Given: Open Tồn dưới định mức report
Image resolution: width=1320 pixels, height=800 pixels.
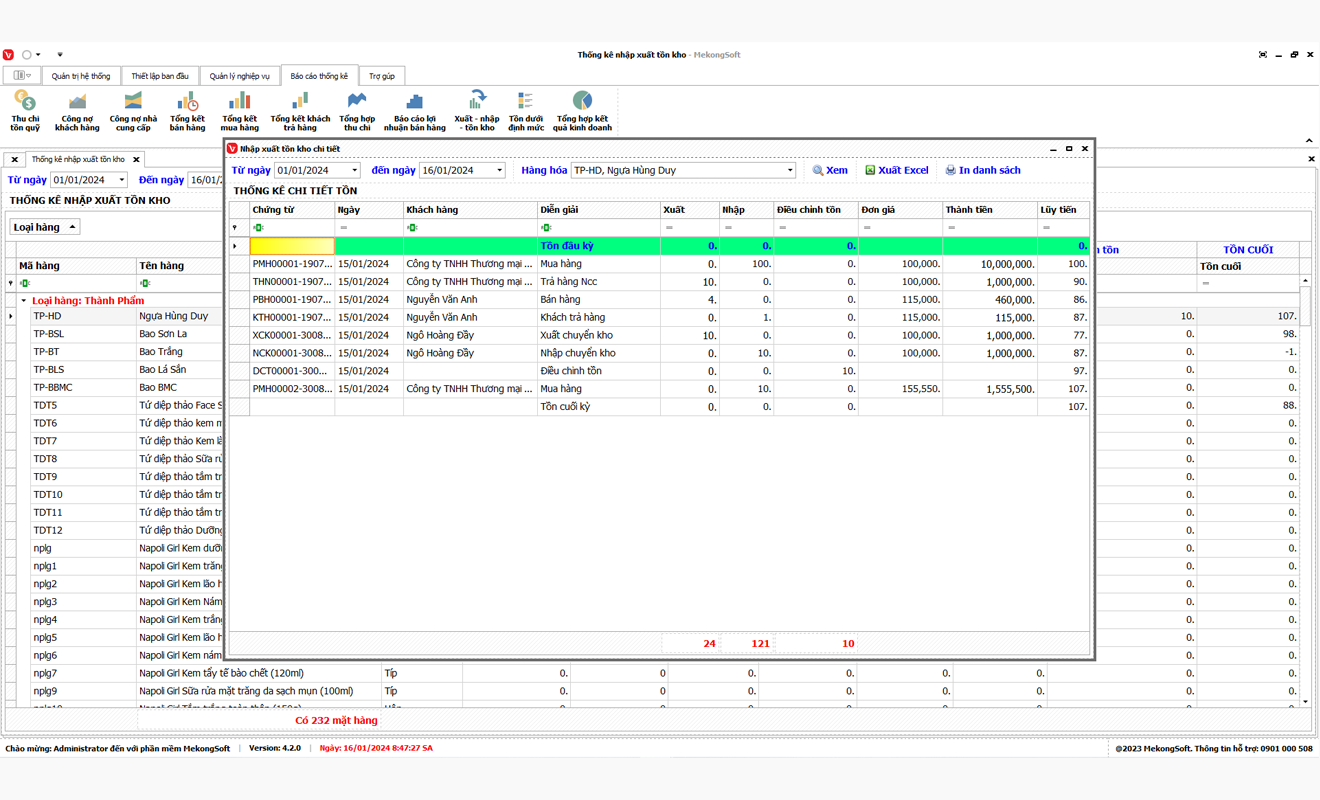Looking at the screenshot, I should (526, 111).
